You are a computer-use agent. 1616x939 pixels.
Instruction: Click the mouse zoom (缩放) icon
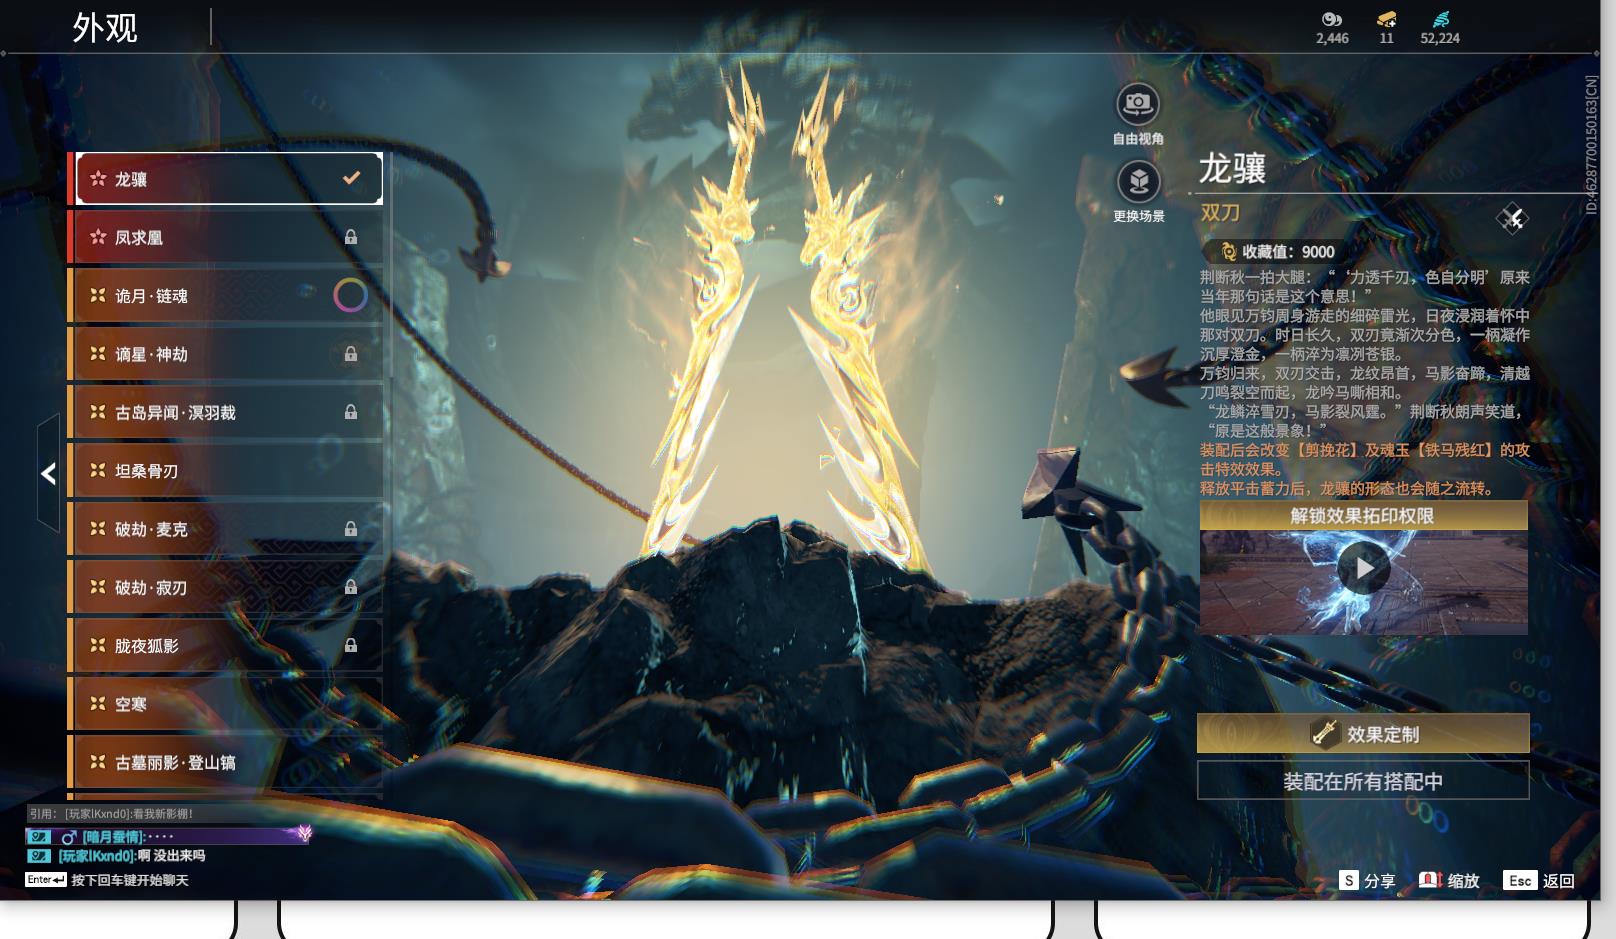click(x=1430, y=880)
